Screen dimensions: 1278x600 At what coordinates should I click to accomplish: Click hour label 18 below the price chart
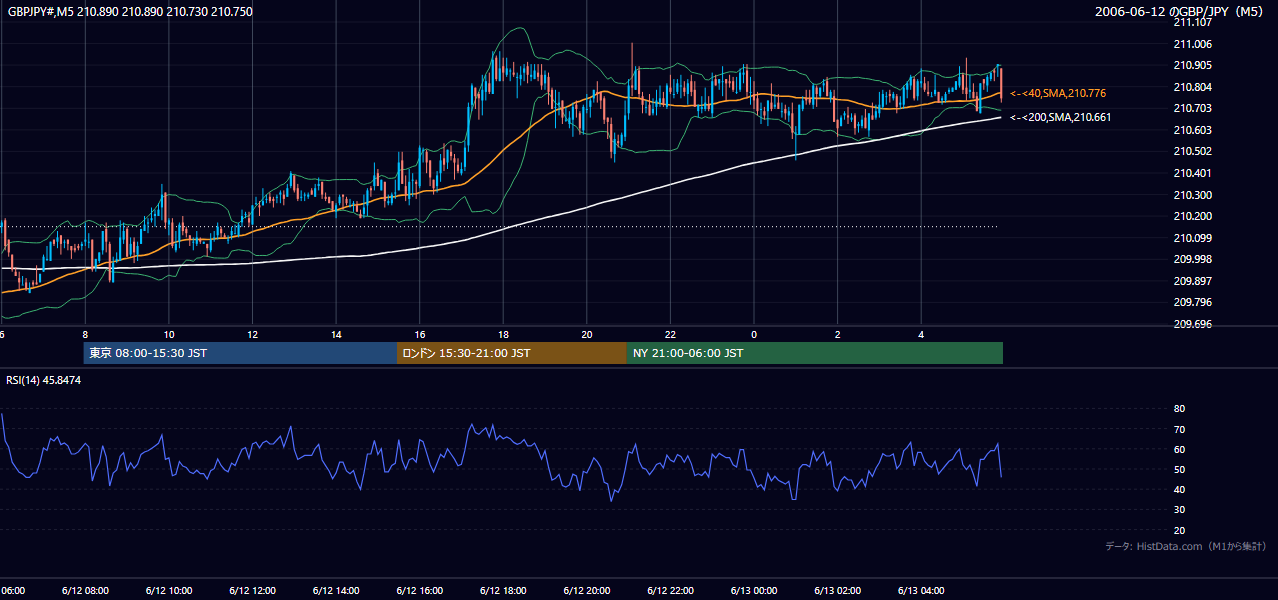coord(503,335)
